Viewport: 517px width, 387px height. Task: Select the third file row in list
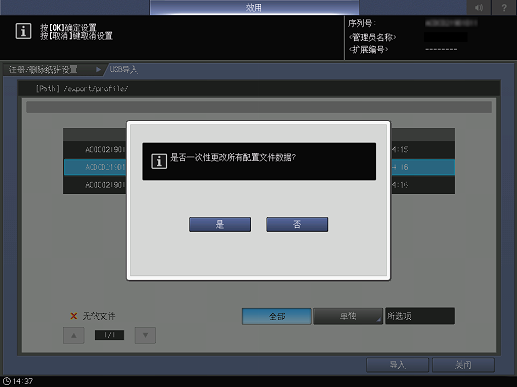[259, 185]
